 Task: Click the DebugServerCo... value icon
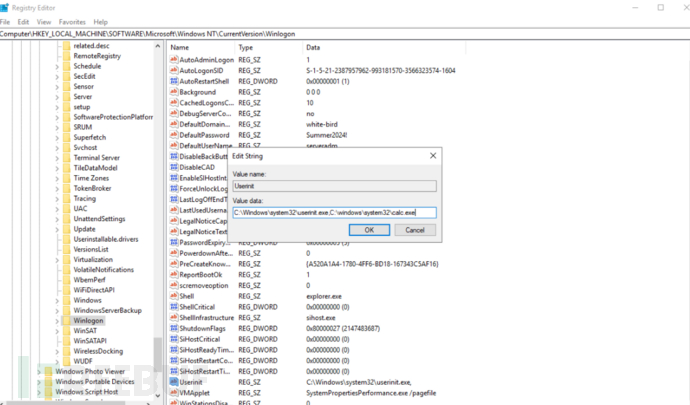pos(174,114)
